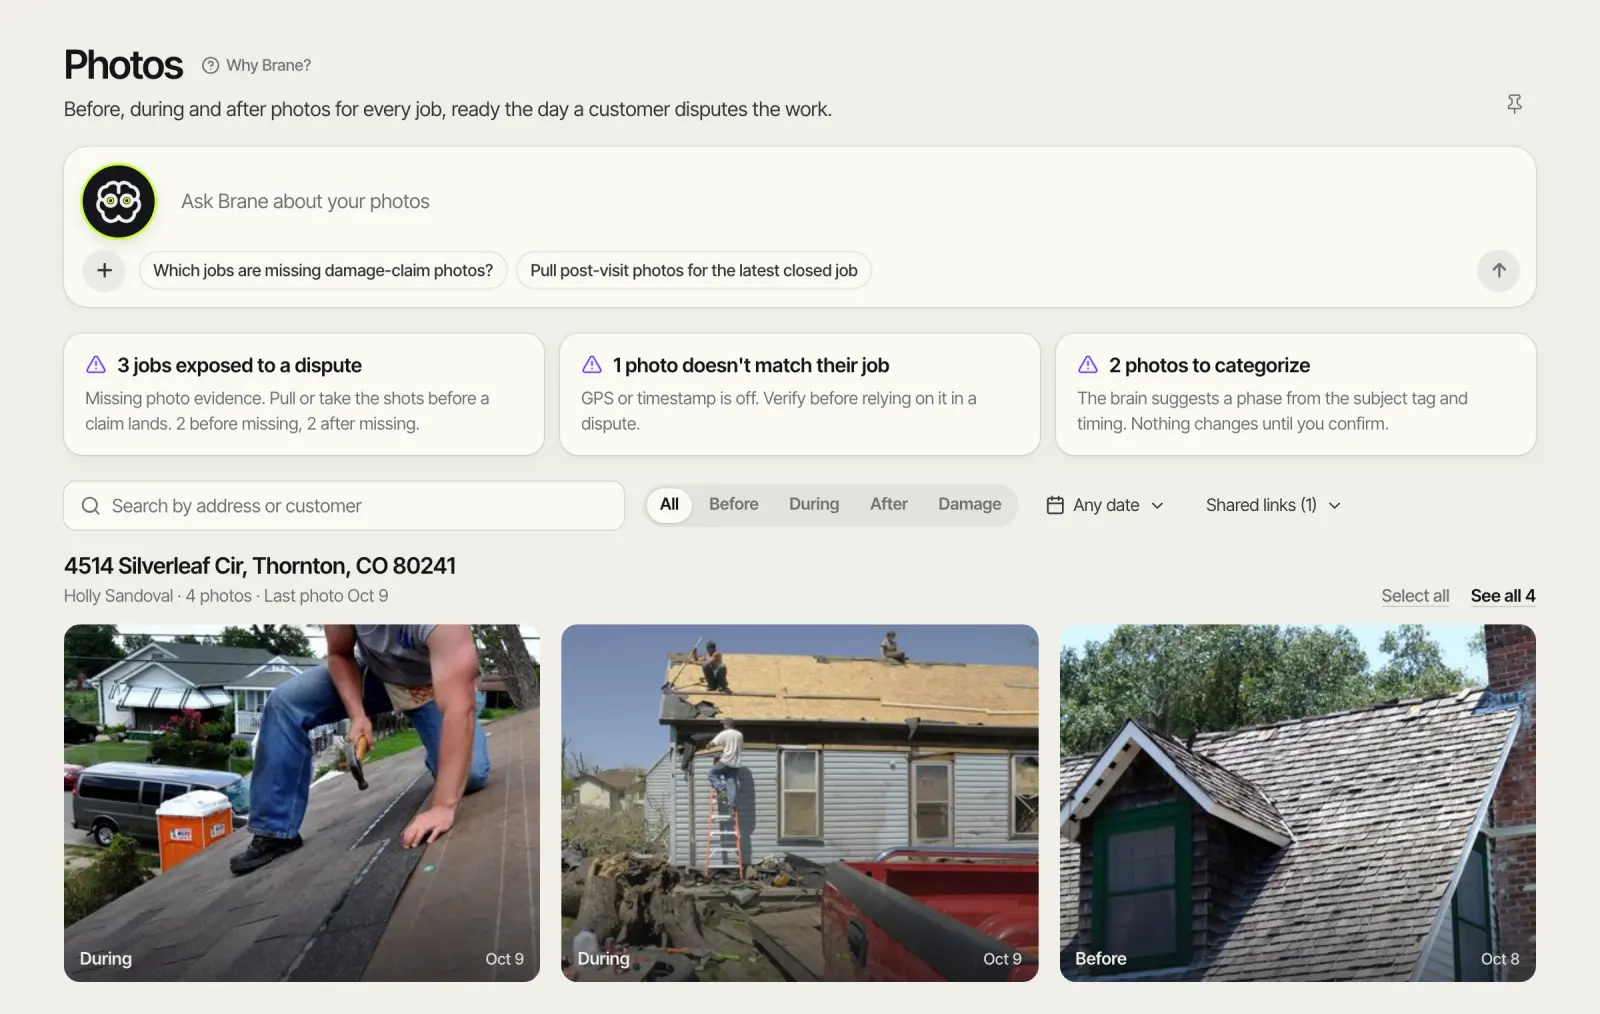This screenshot has height=1014, width=1600.
Task: Switch to the After filter tab
Action: point(889,504)
